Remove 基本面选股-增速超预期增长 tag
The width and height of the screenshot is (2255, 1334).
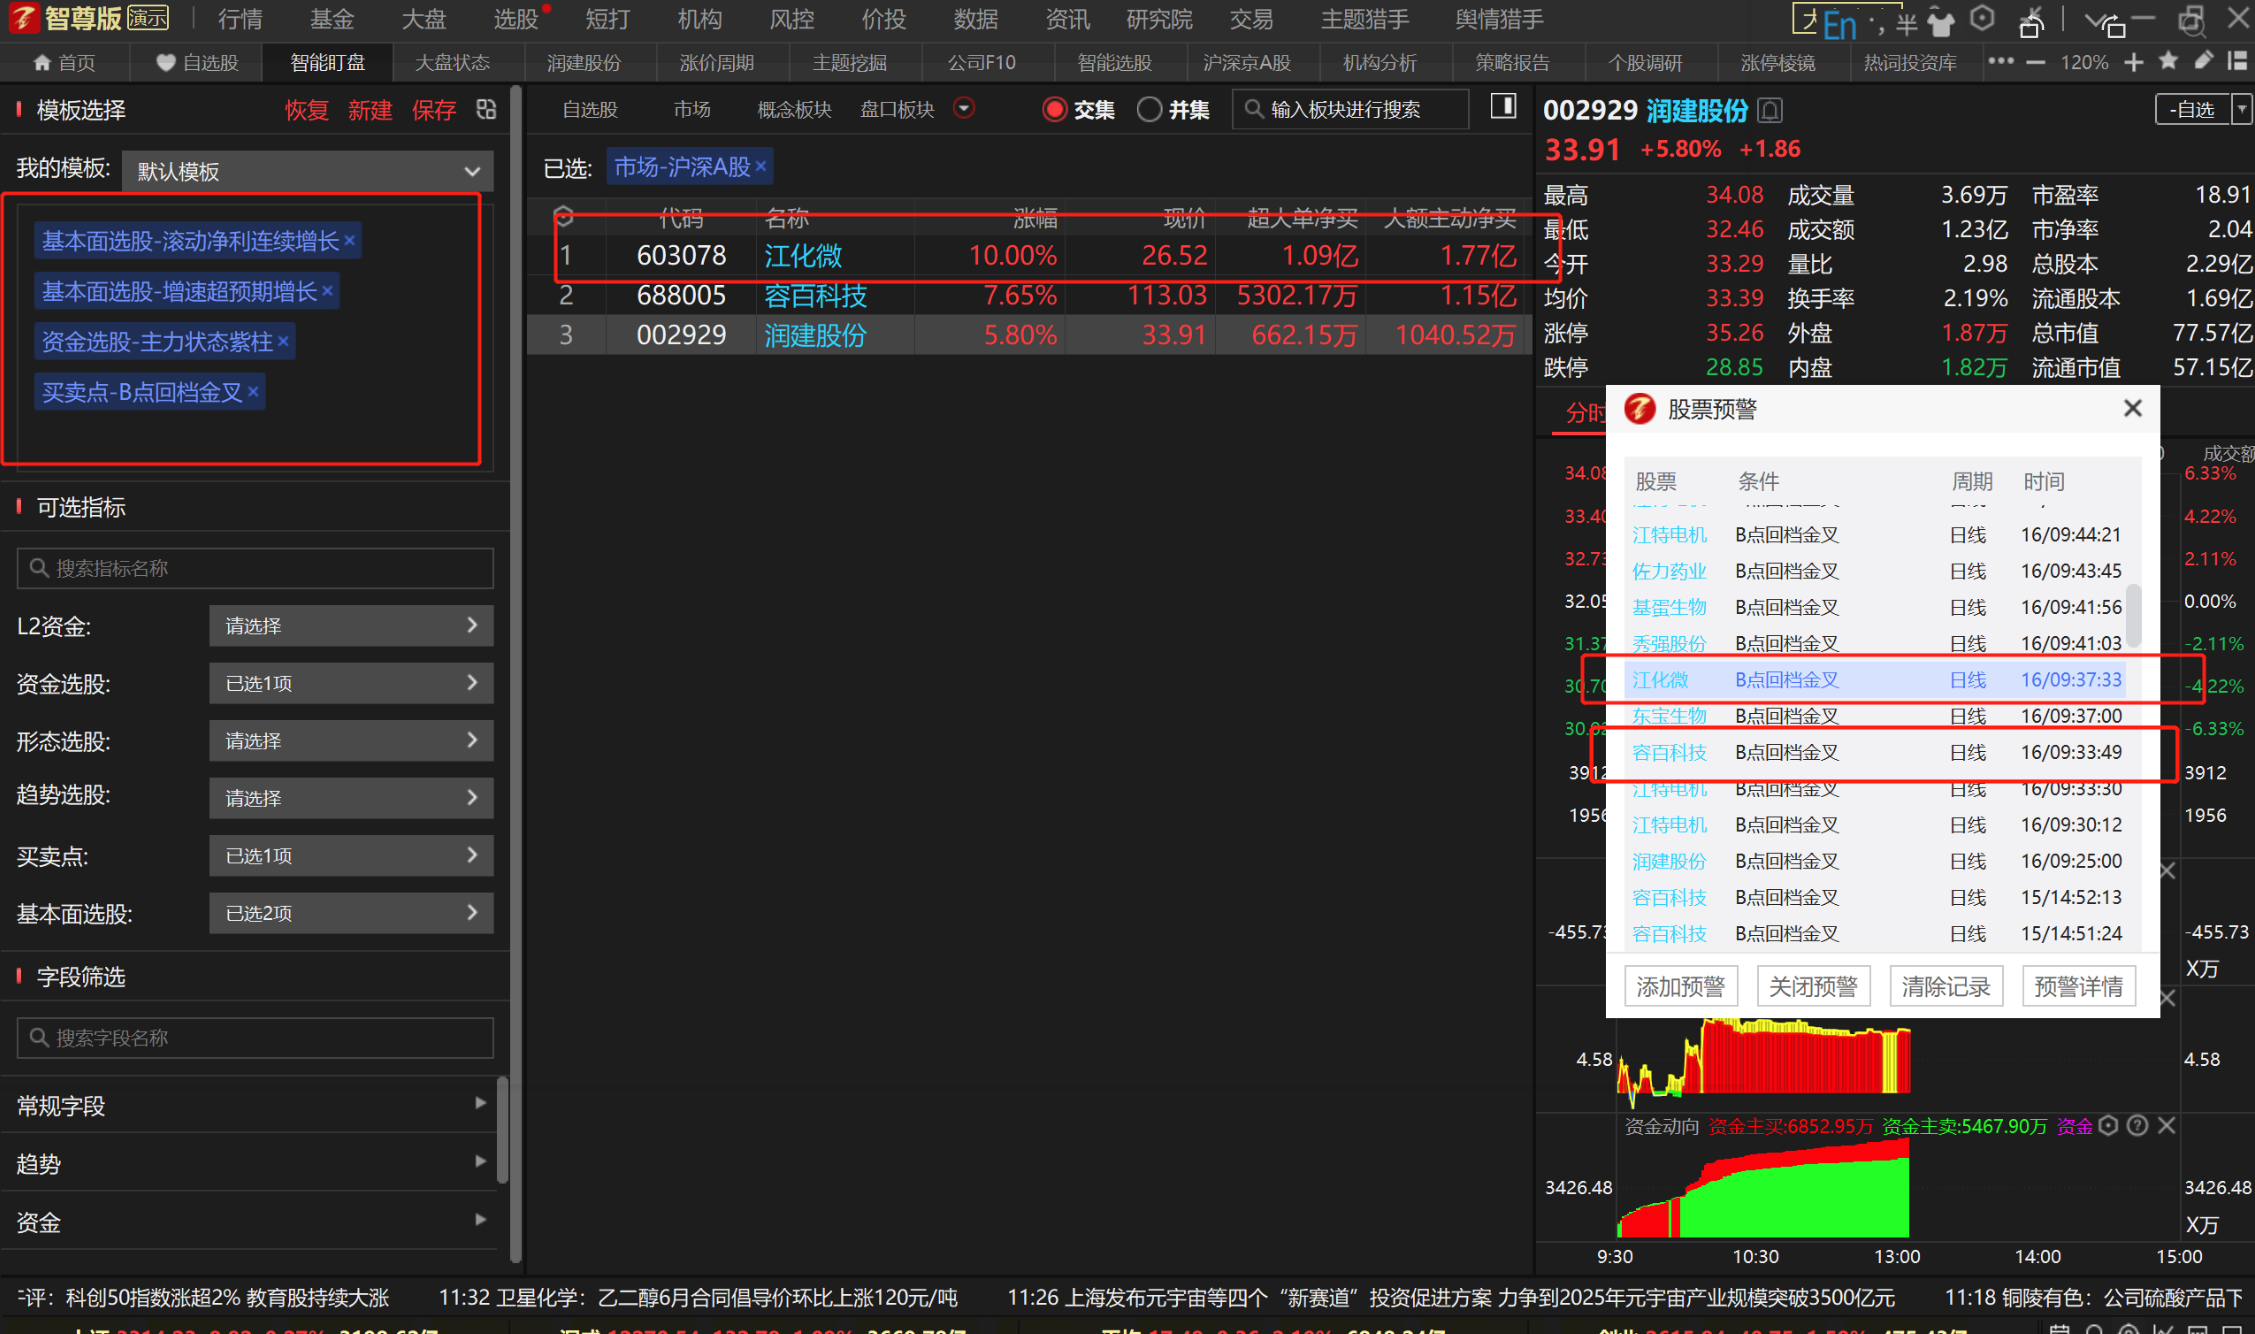coord(327,291)
